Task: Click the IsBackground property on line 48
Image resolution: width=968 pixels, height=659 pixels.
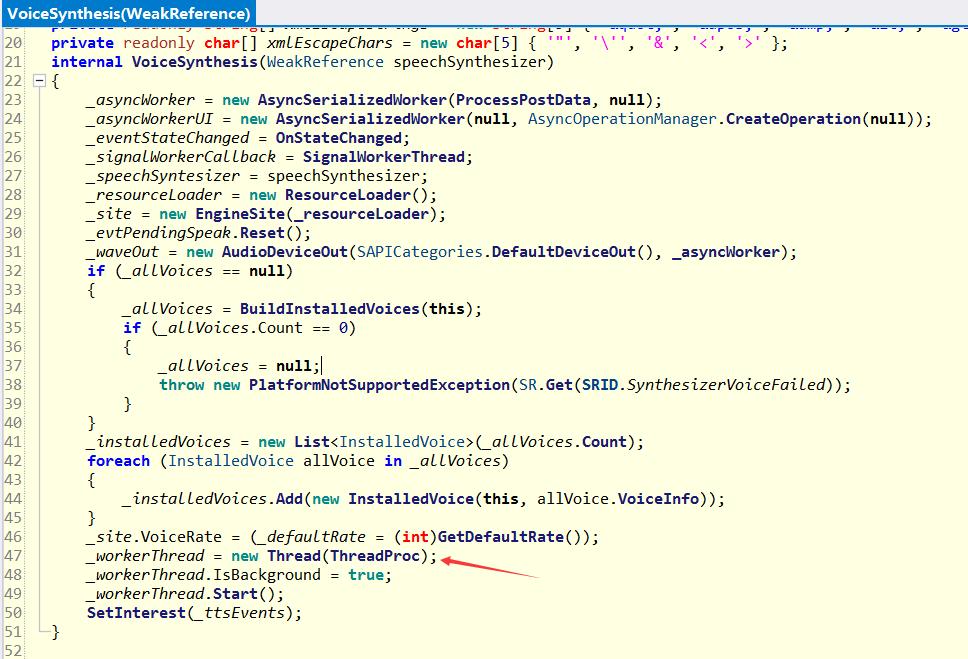Action: 264,575
